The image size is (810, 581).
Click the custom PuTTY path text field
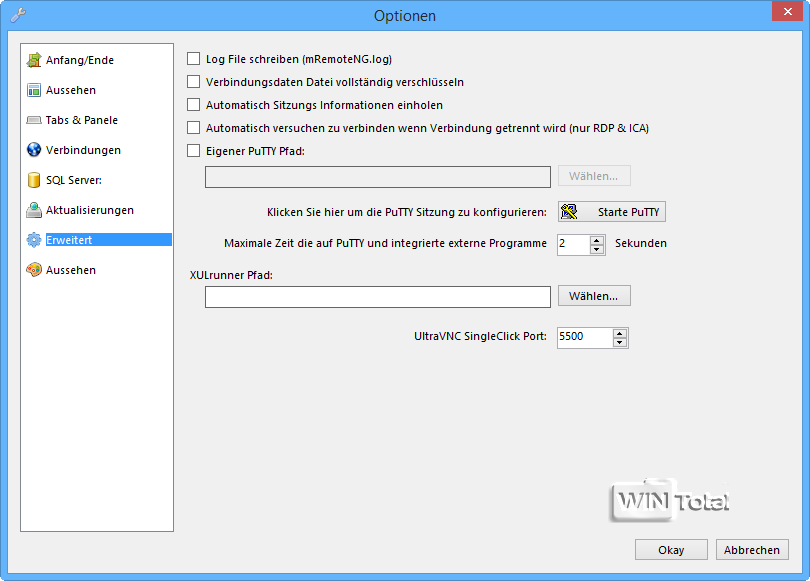click(378, 177)
